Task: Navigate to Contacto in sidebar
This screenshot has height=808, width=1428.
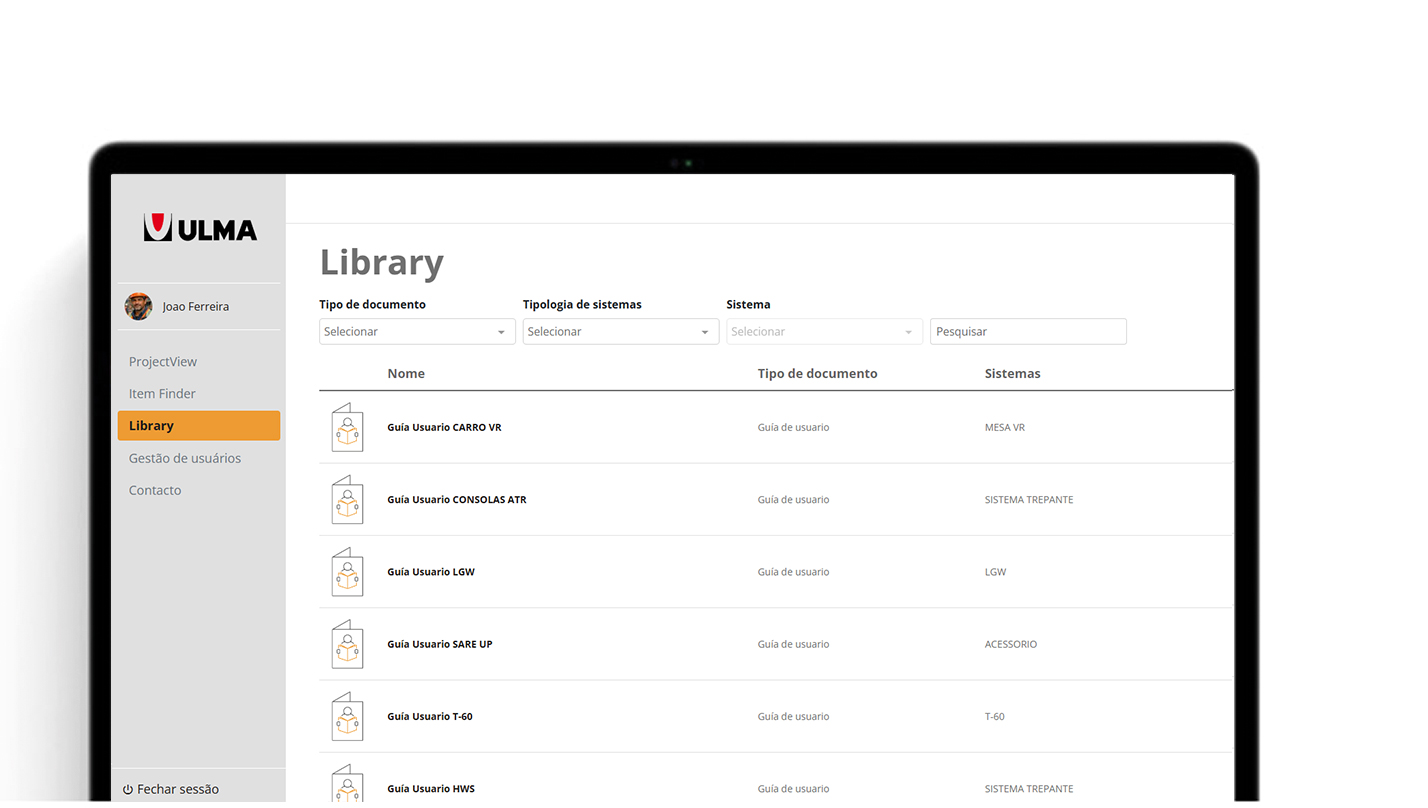Action: pyautogui.click(x=155, y=490)
